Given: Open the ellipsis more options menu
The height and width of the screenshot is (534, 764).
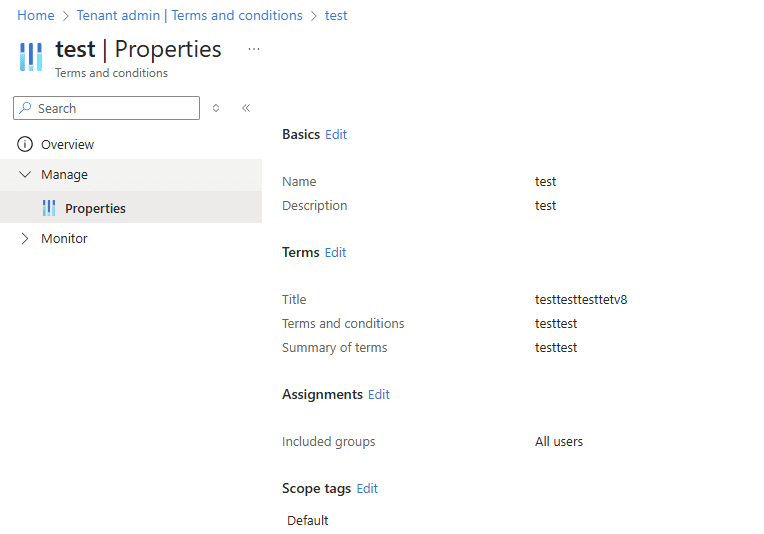Looking at the screenshot, I should [254, 49].
